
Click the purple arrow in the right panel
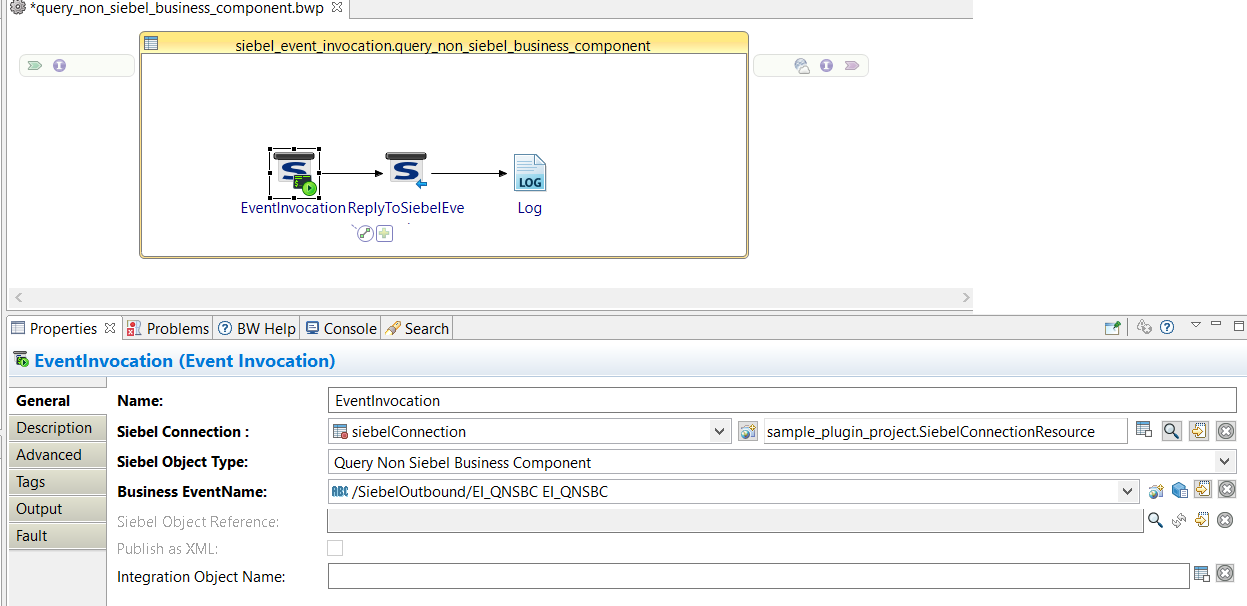pyautogui.click(x=851, y=66)
